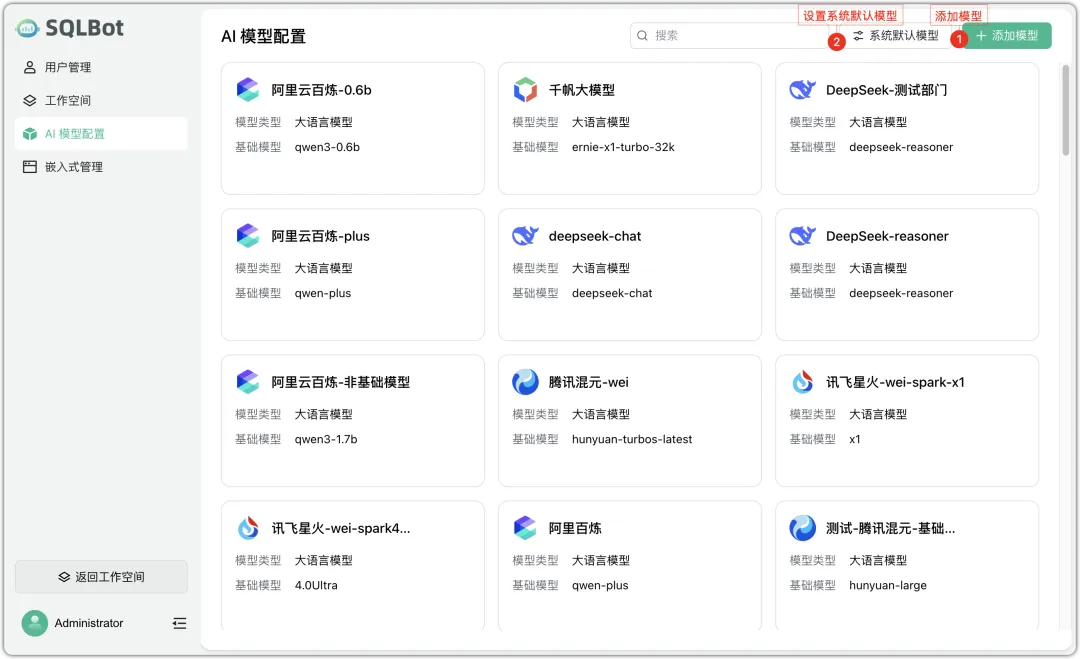Image resolution: width=1080 pixels, height=659 pixels.
Task: Click the 讯飞星火-wei-spark-x1 flame icon
Action: coord(802,381)
